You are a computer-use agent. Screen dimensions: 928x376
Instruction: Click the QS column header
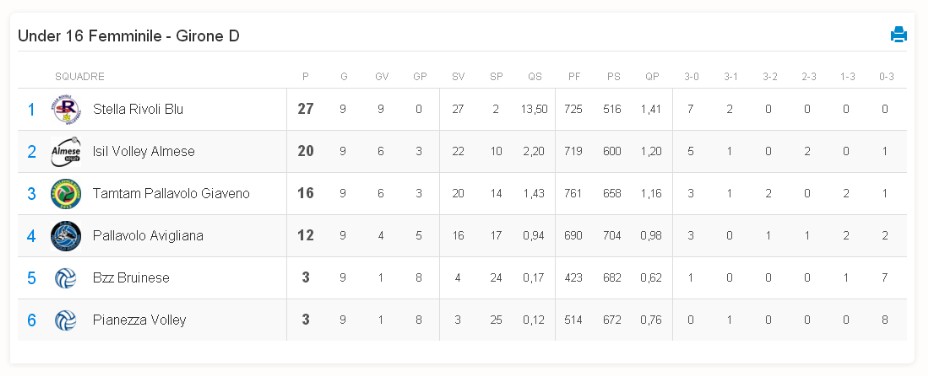point(534,76)
